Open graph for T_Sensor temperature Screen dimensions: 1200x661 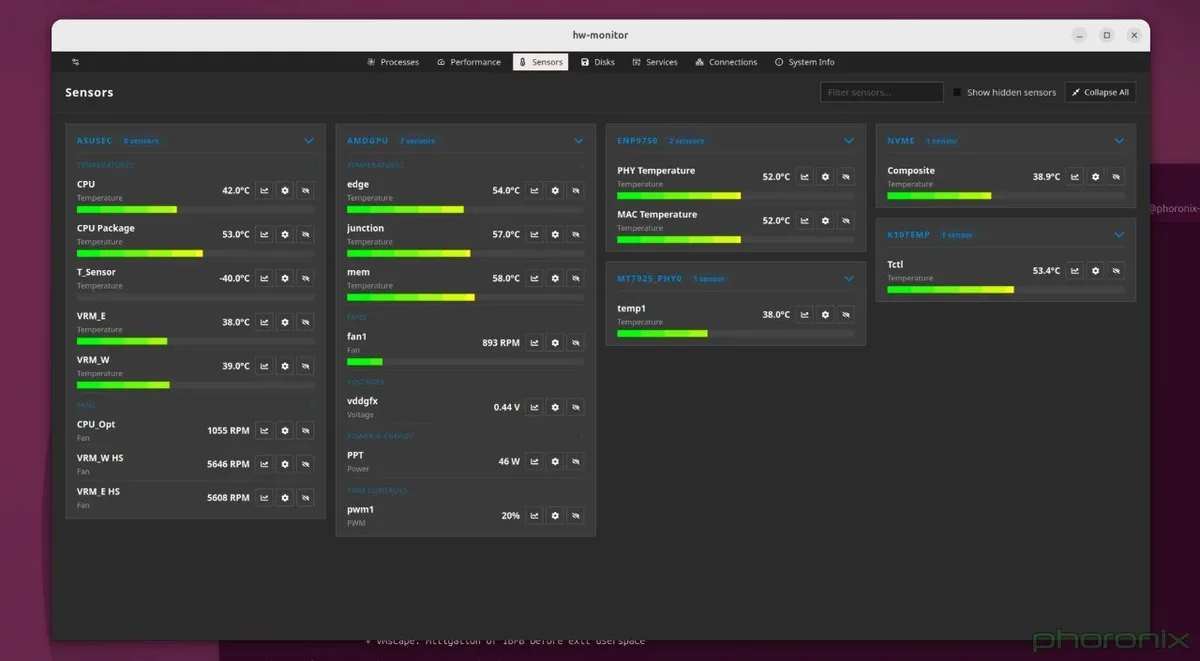tap(264, 278)
